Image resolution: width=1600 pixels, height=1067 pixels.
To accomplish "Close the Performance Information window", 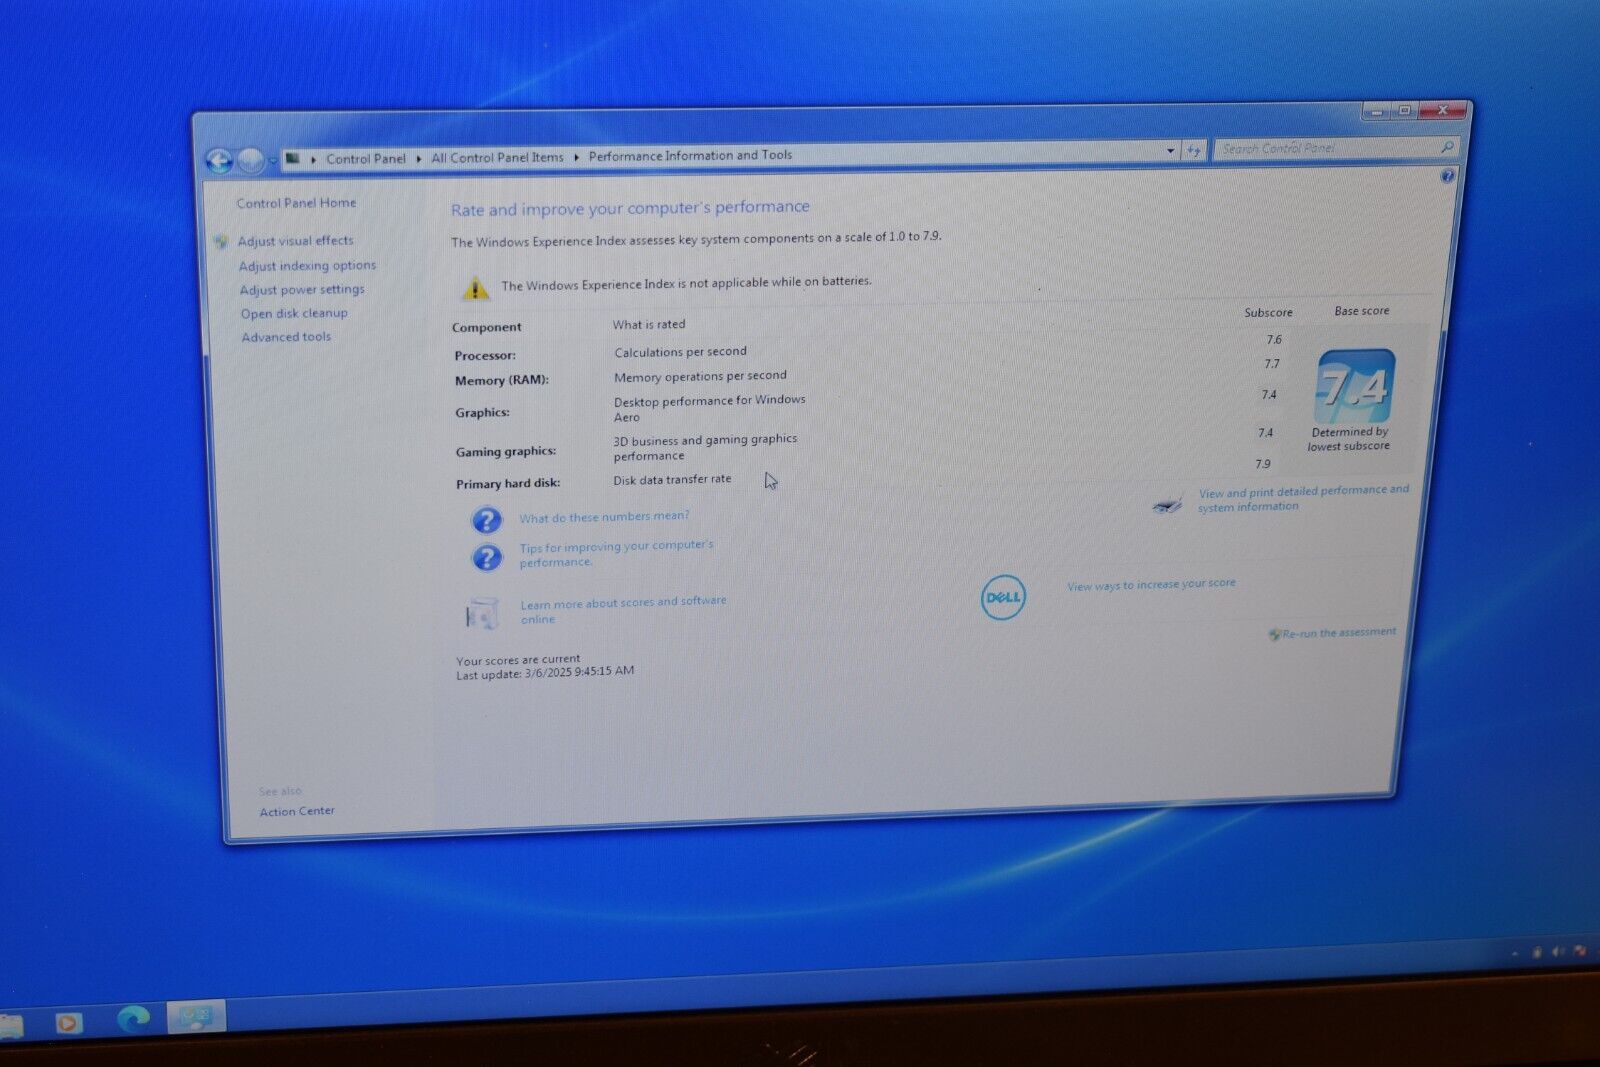I will click(1442, 110).
